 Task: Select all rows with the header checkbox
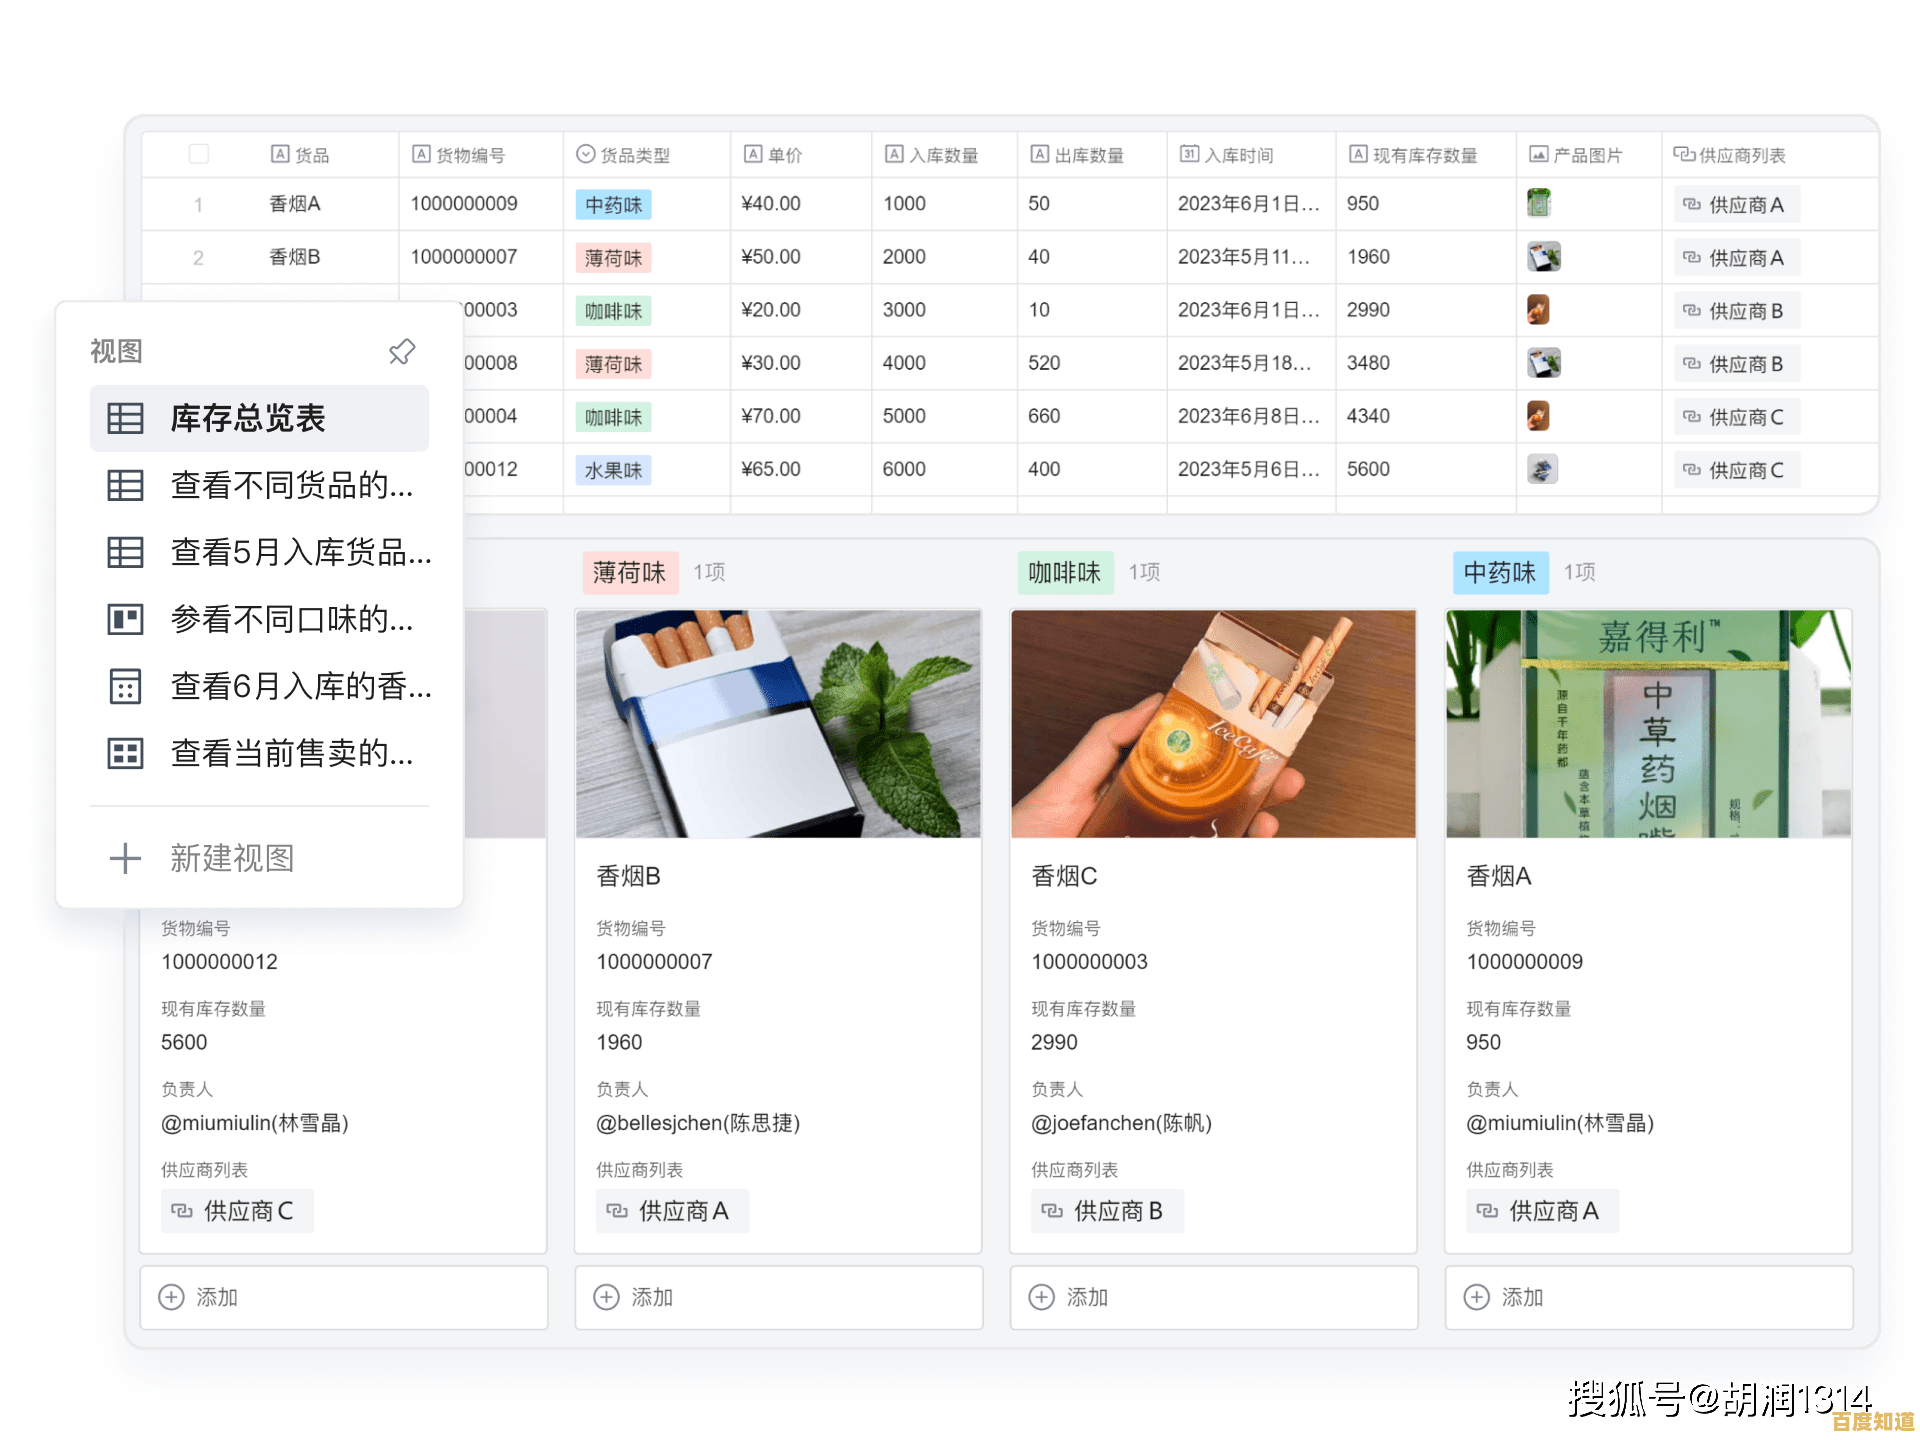(199, 154)
